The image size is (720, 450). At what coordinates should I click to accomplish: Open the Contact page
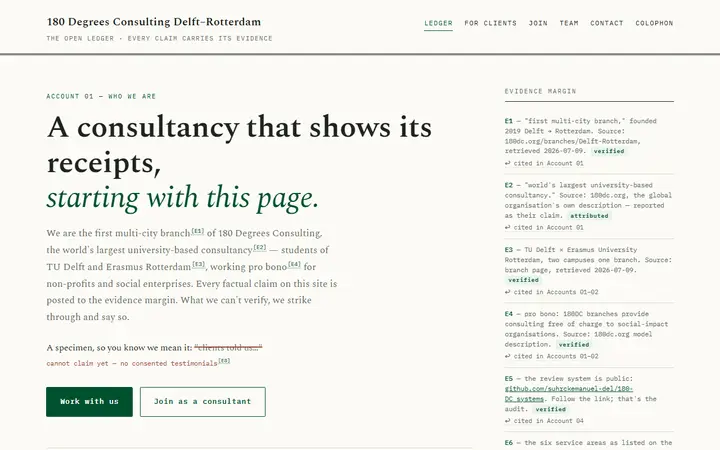click(x=607, y=23)
